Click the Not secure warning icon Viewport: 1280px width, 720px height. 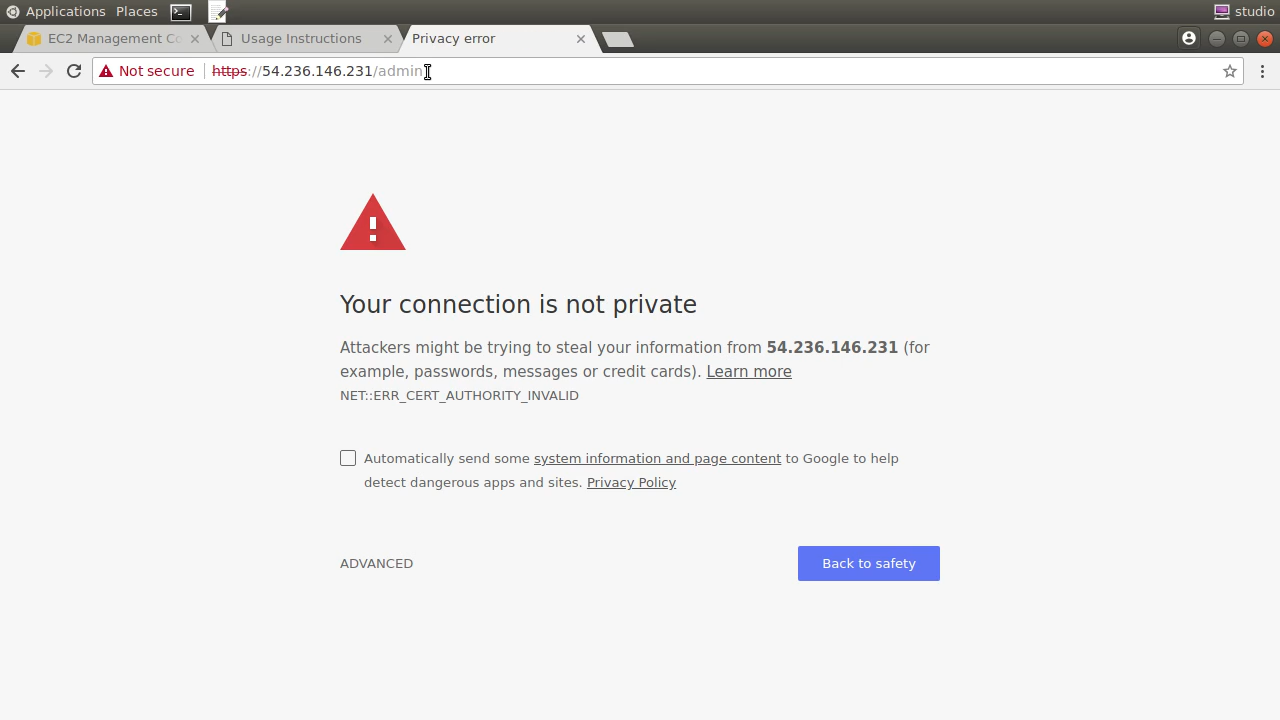[x=106, y=71]
